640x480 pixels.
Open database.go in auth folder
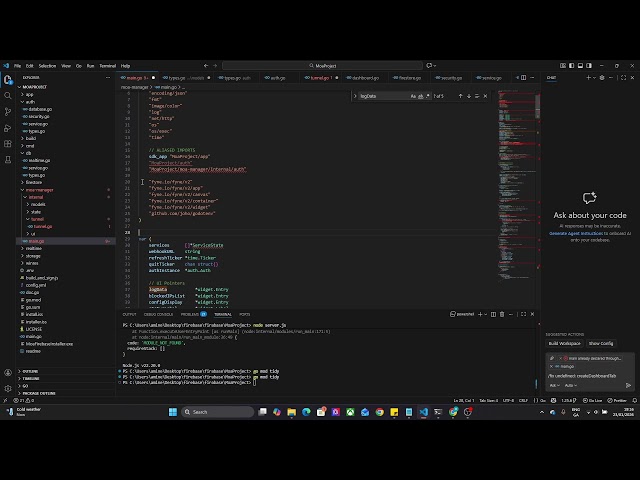click(40, 109)
